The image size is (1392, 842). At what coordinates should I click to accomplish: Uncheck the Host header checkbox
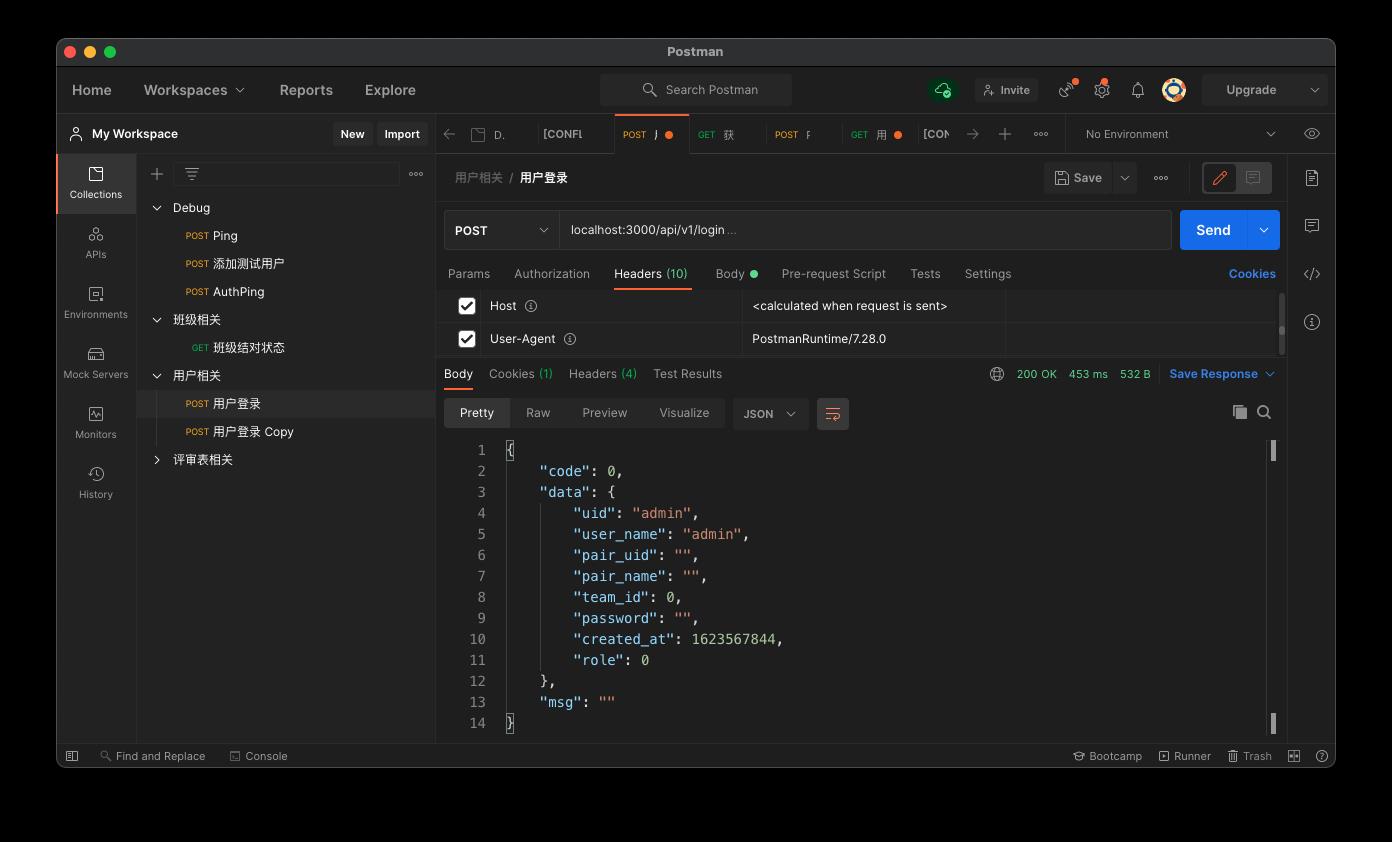(467, 306)
